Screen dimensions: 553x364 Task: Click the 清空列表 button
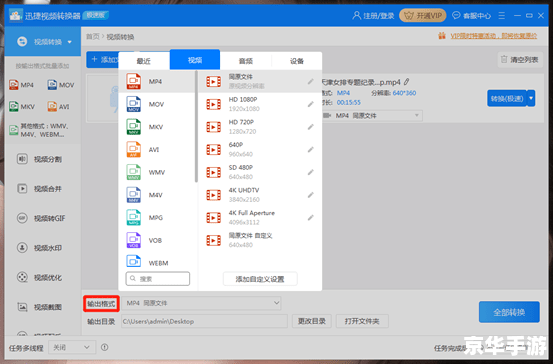(x=520, y=60)
